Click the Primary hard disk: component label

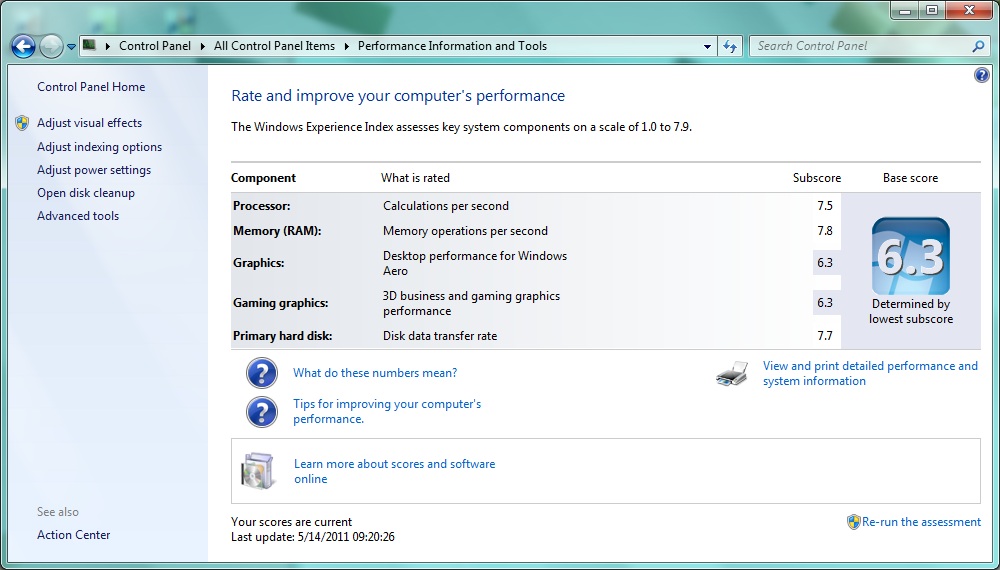click(283, 336)
